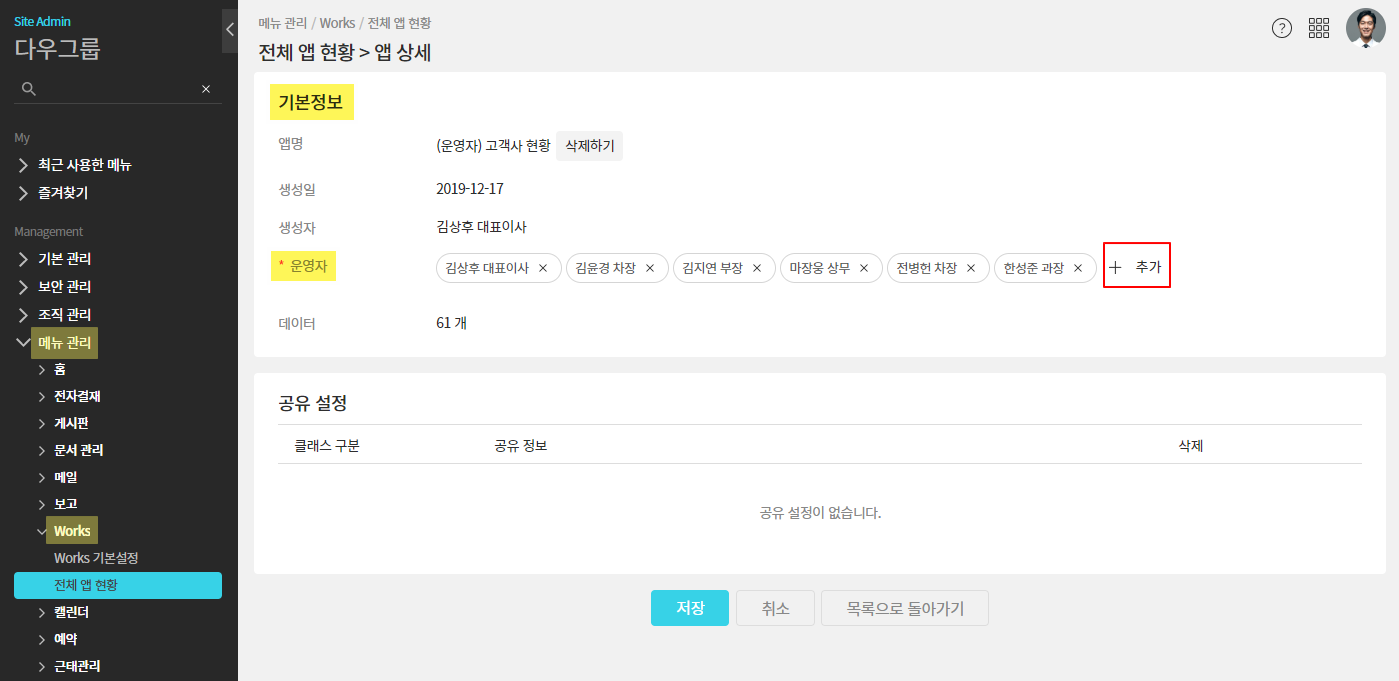Image resolution: width=1399 pixels, height=681 pixels.
Task: Remove operator 마장웅 상무 tag
Action: [864, 268]
